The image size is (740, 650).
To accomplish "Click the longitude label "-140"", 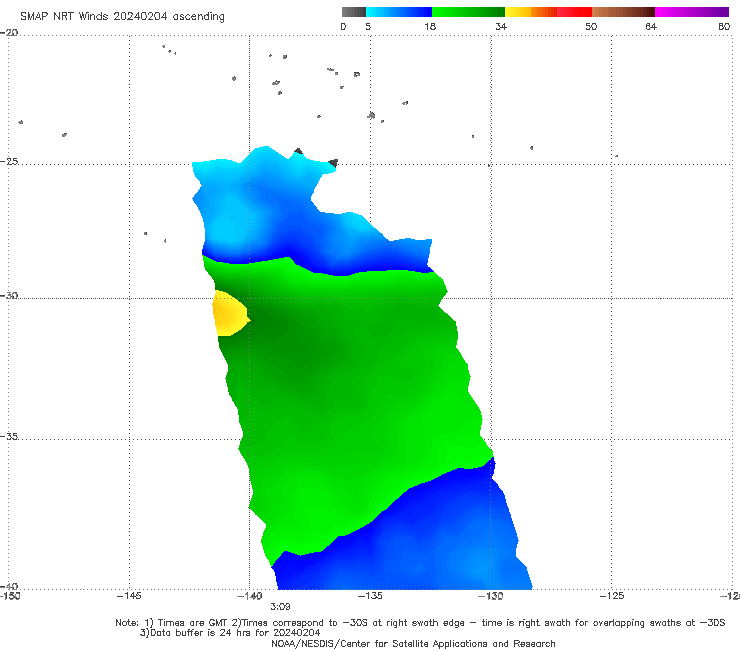I will 250,596.
